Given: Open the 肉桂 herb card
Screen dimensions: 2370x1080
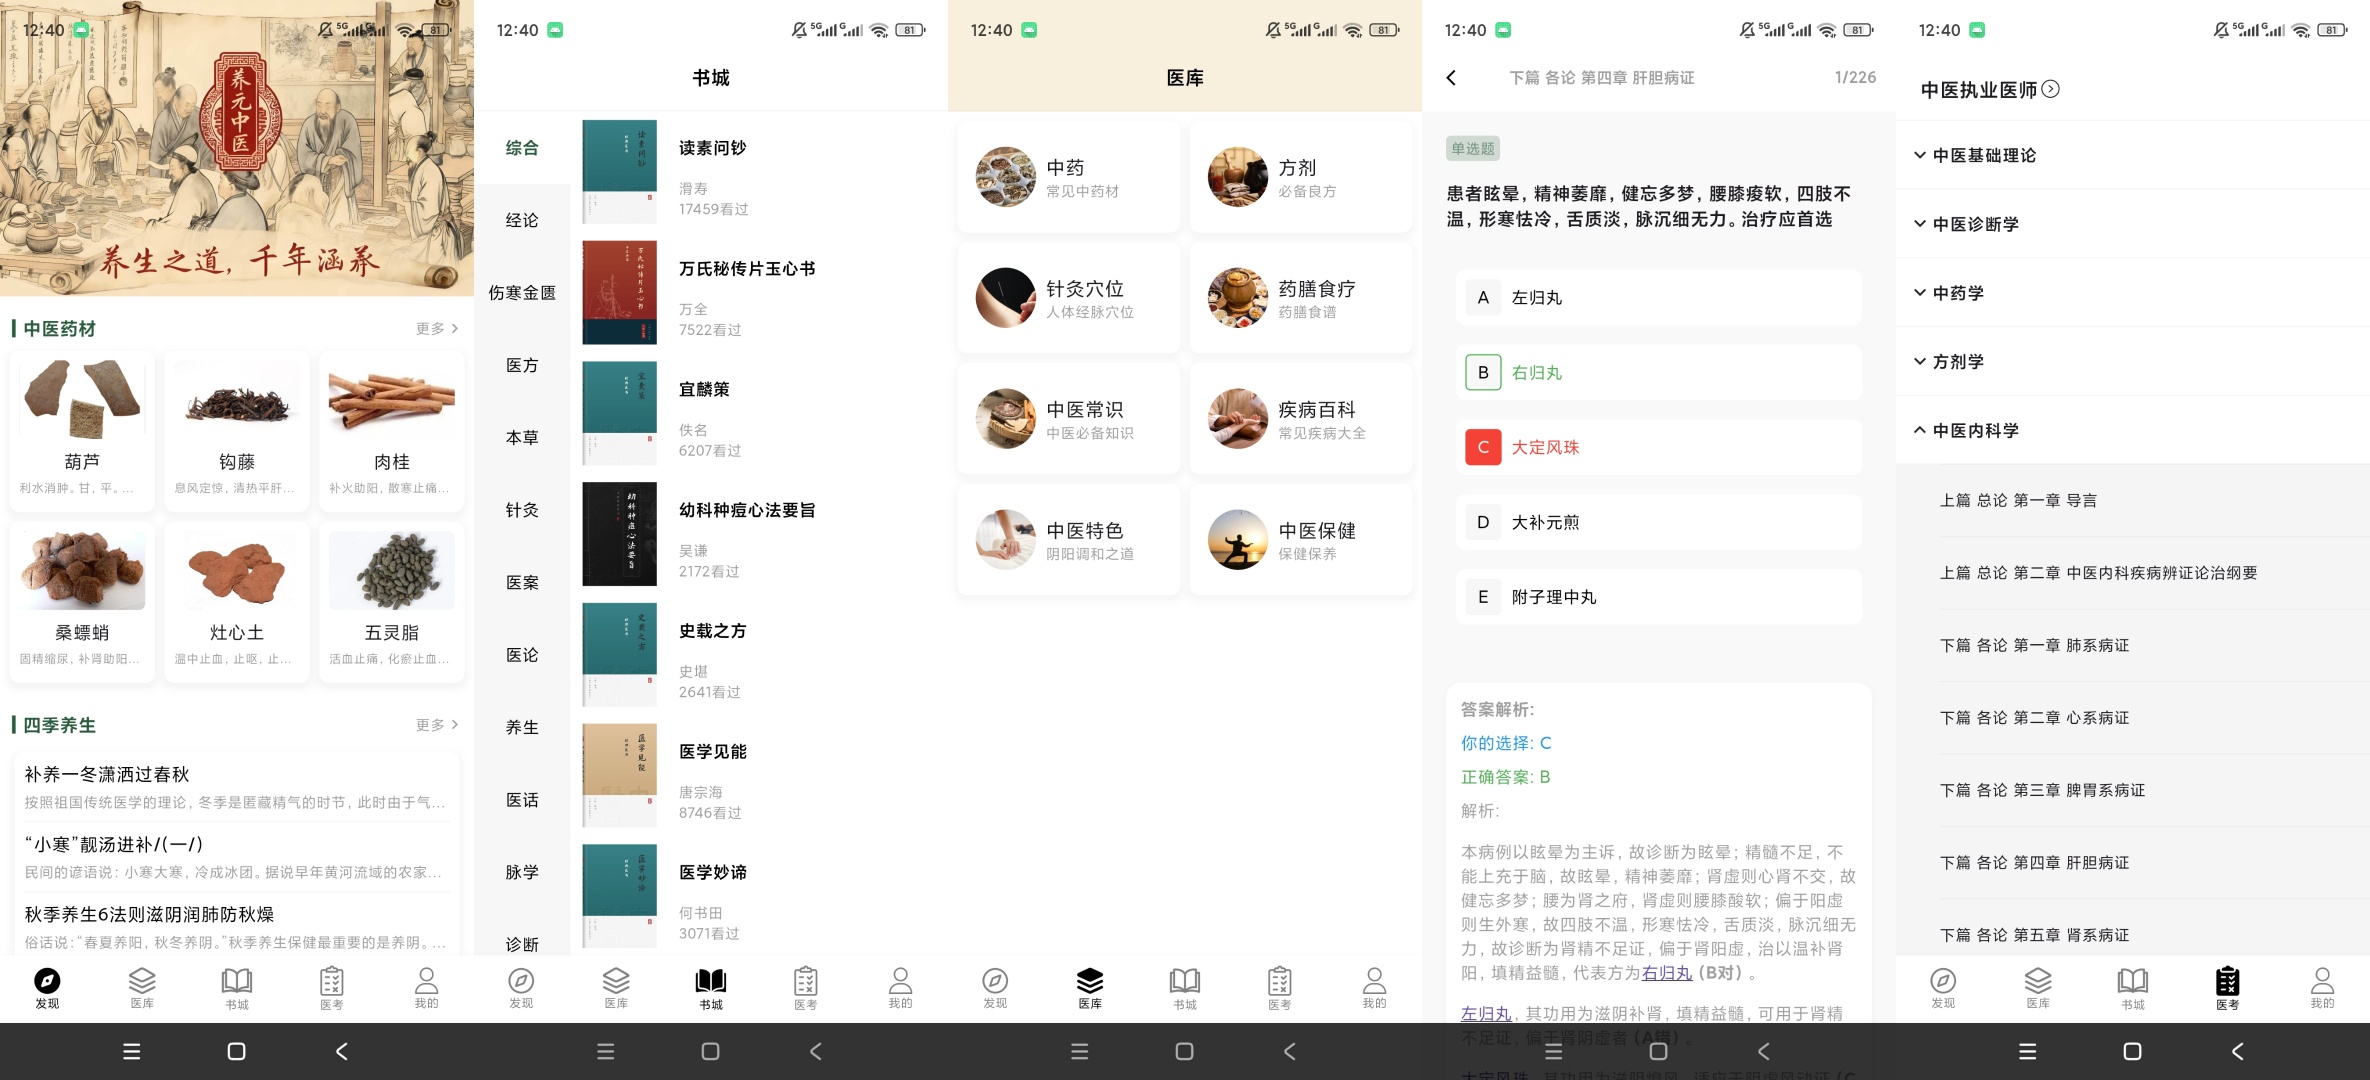Looking at the screenshot, I should point(392,431).
